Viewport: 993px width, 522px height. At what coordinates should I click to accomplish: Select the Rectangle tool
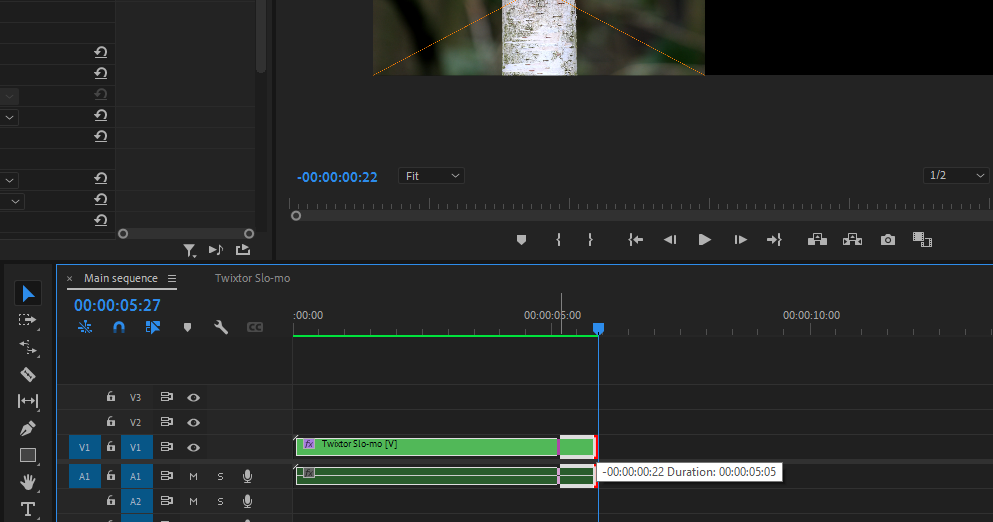point(27,455)
